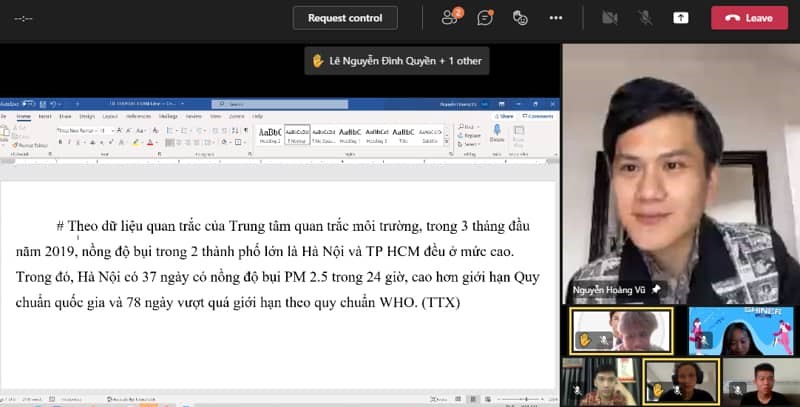This screenshot has width=800, height=407.
Task: Toggle the camera on or off
Action: tap(610, 17)
